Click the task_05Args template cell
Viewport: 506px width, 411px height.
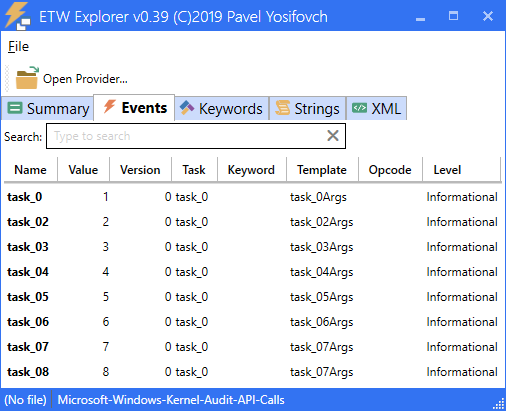click(322, 297)
